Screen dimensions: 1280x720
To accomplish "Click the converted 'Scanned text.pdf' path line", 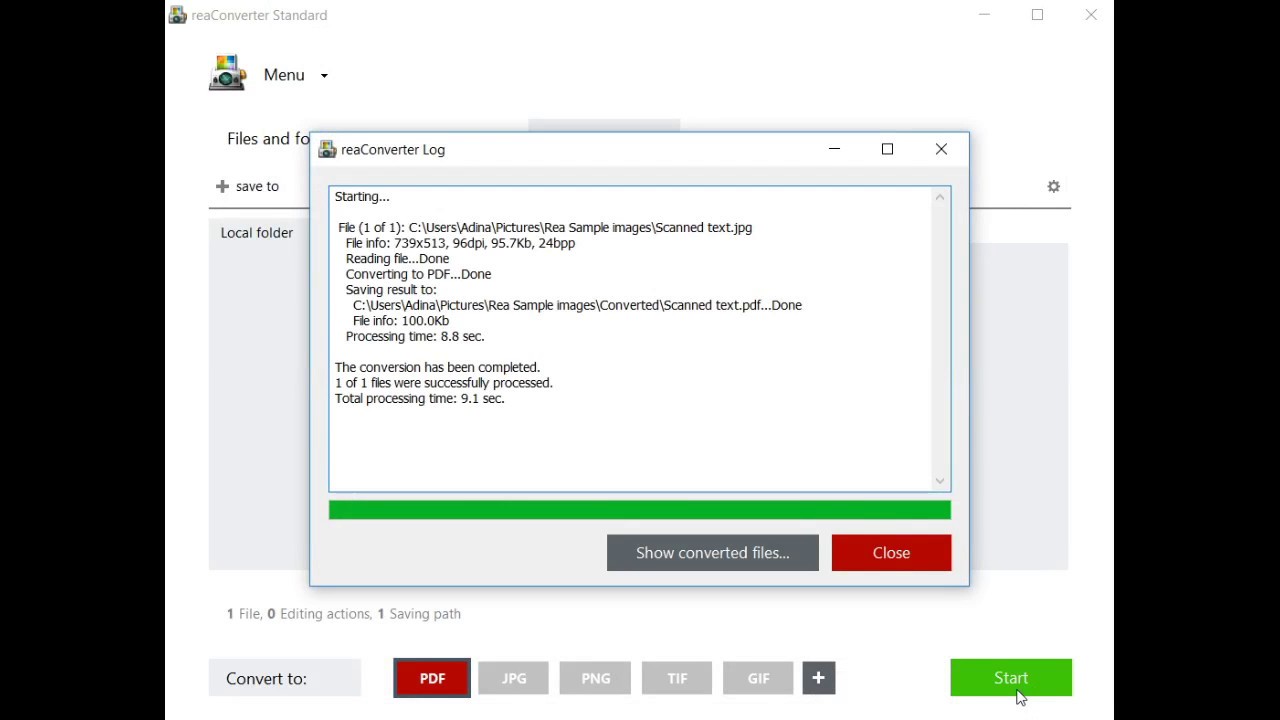I will [577, 305].
